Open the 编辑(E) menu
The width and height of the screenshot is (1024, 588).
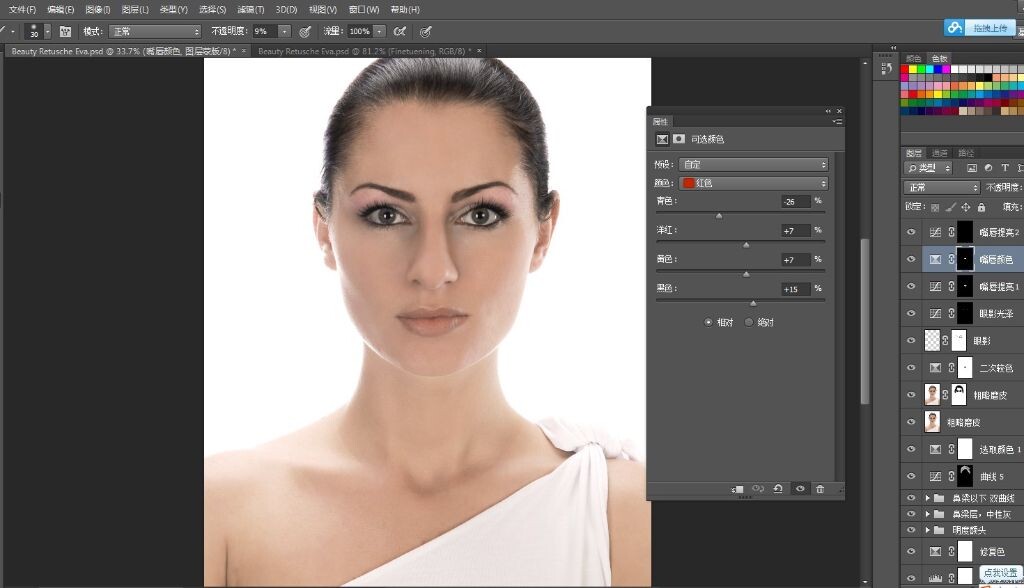(x=61, y=10)
